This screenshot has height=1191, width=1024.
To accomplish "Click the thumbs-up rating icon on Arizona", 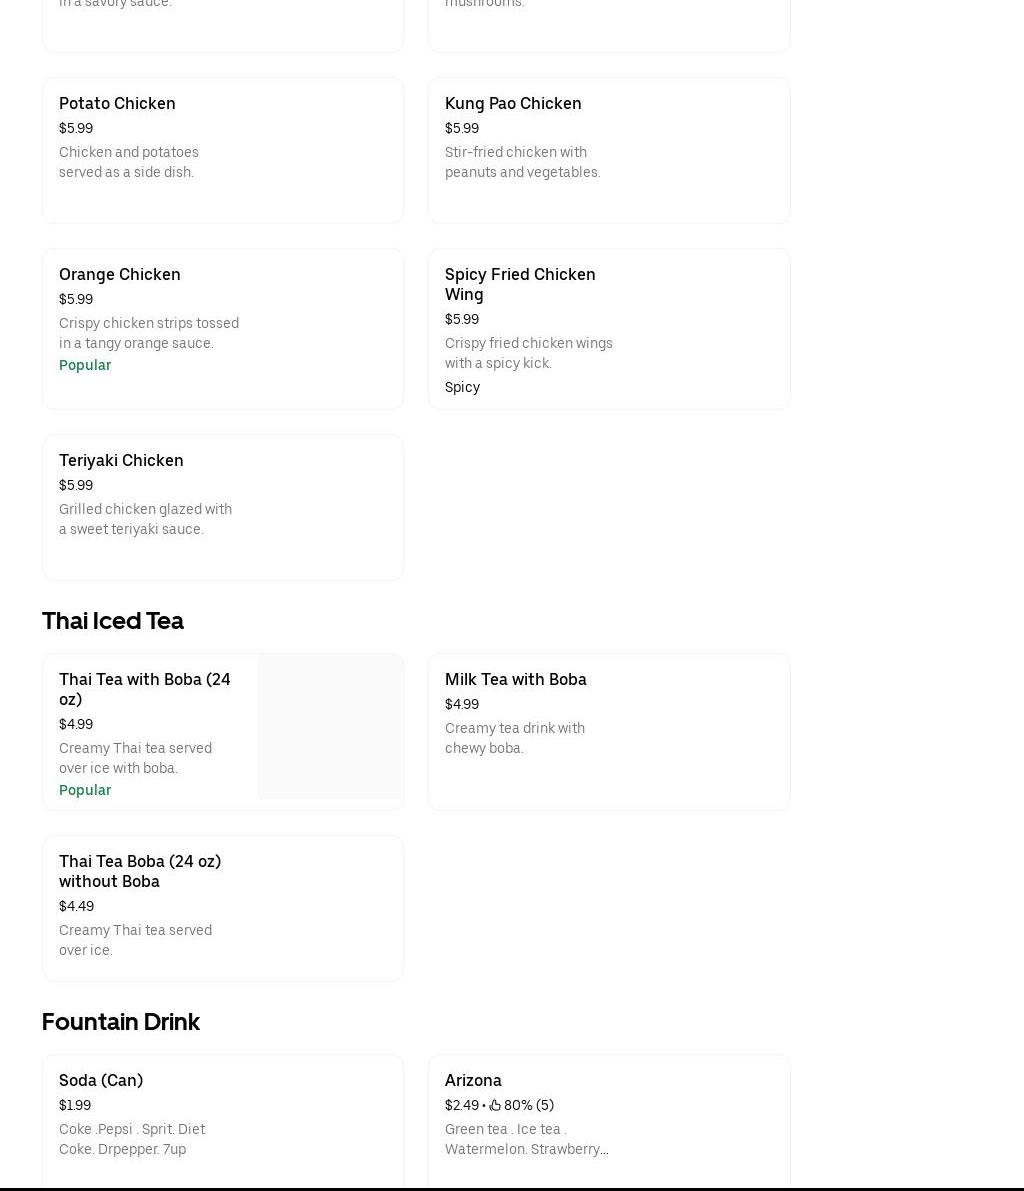I will pyautogui.click(x=495, y=1105).
